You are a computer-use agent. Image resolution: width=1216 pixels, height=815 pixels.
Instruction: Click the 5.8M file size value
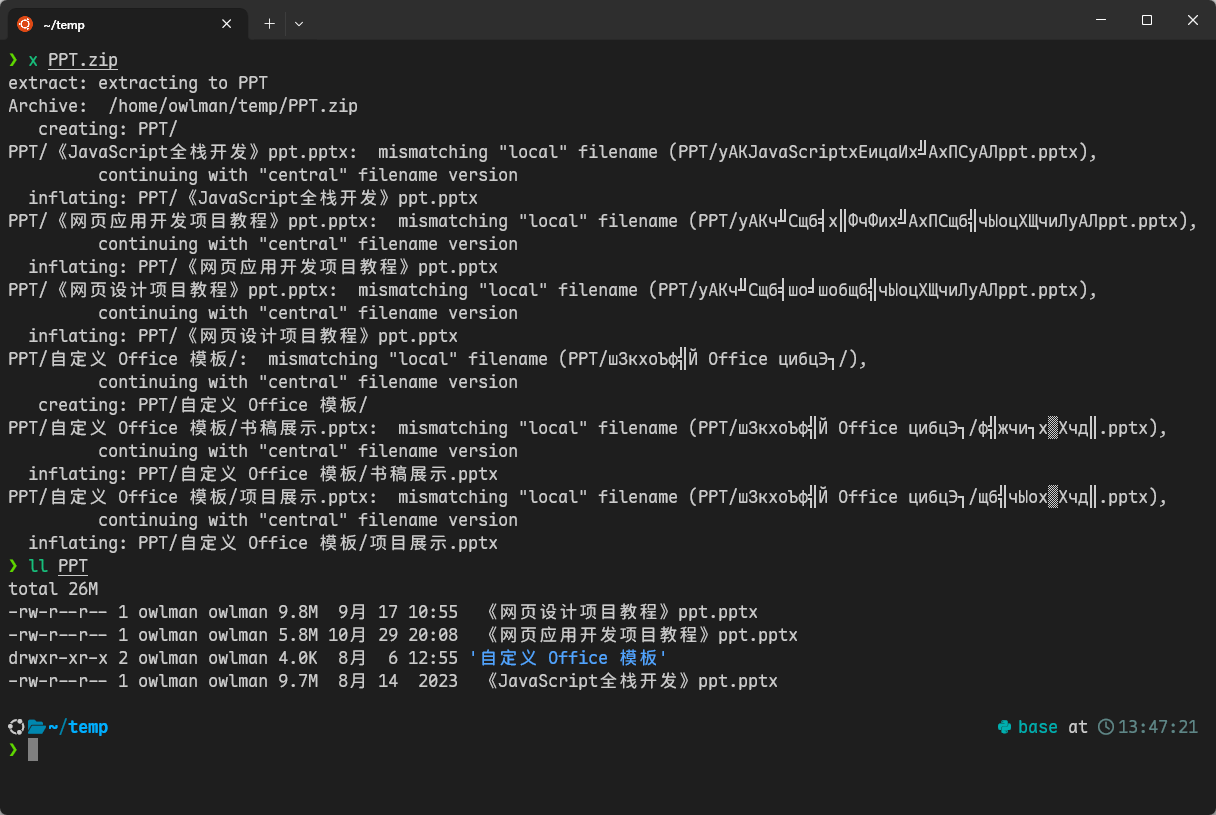298,635
